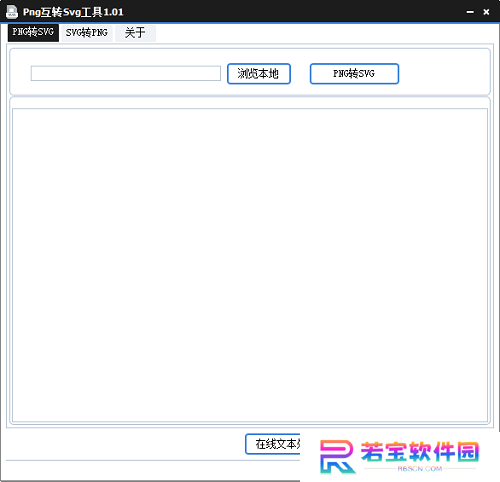Click the file path input field
The height and width of the screenshot is (482, 500).
(126, 73)
